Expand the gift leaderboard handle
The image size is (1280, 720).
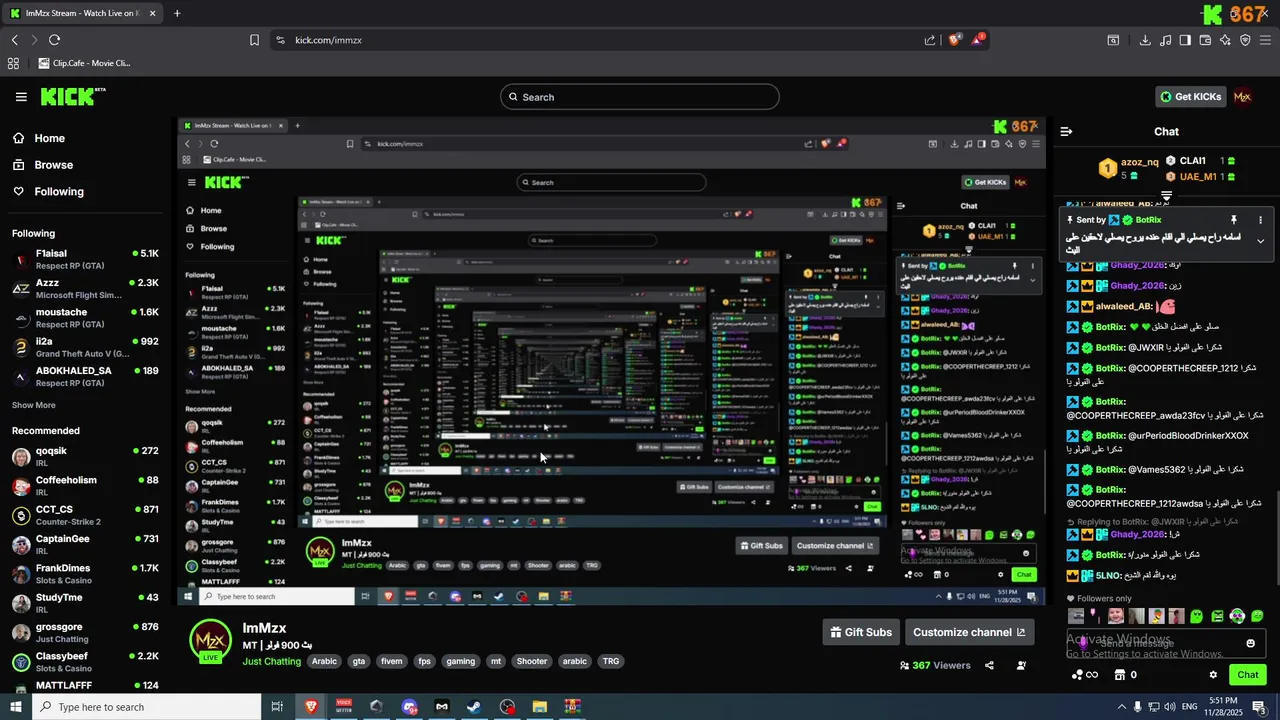1166,196
